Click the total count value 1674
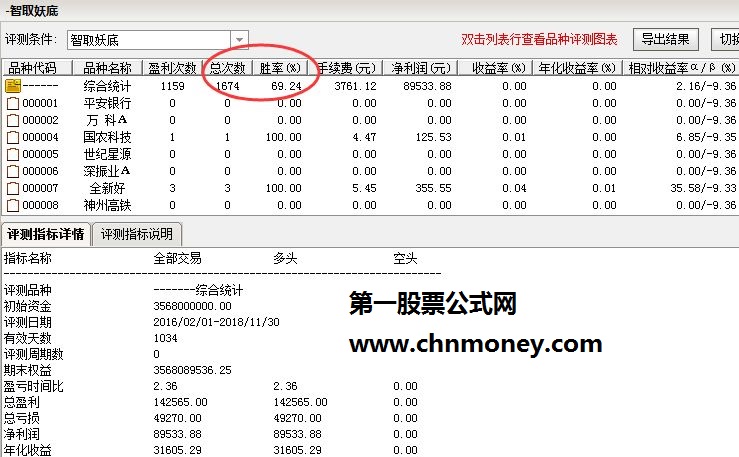 [x=227, y=86]
